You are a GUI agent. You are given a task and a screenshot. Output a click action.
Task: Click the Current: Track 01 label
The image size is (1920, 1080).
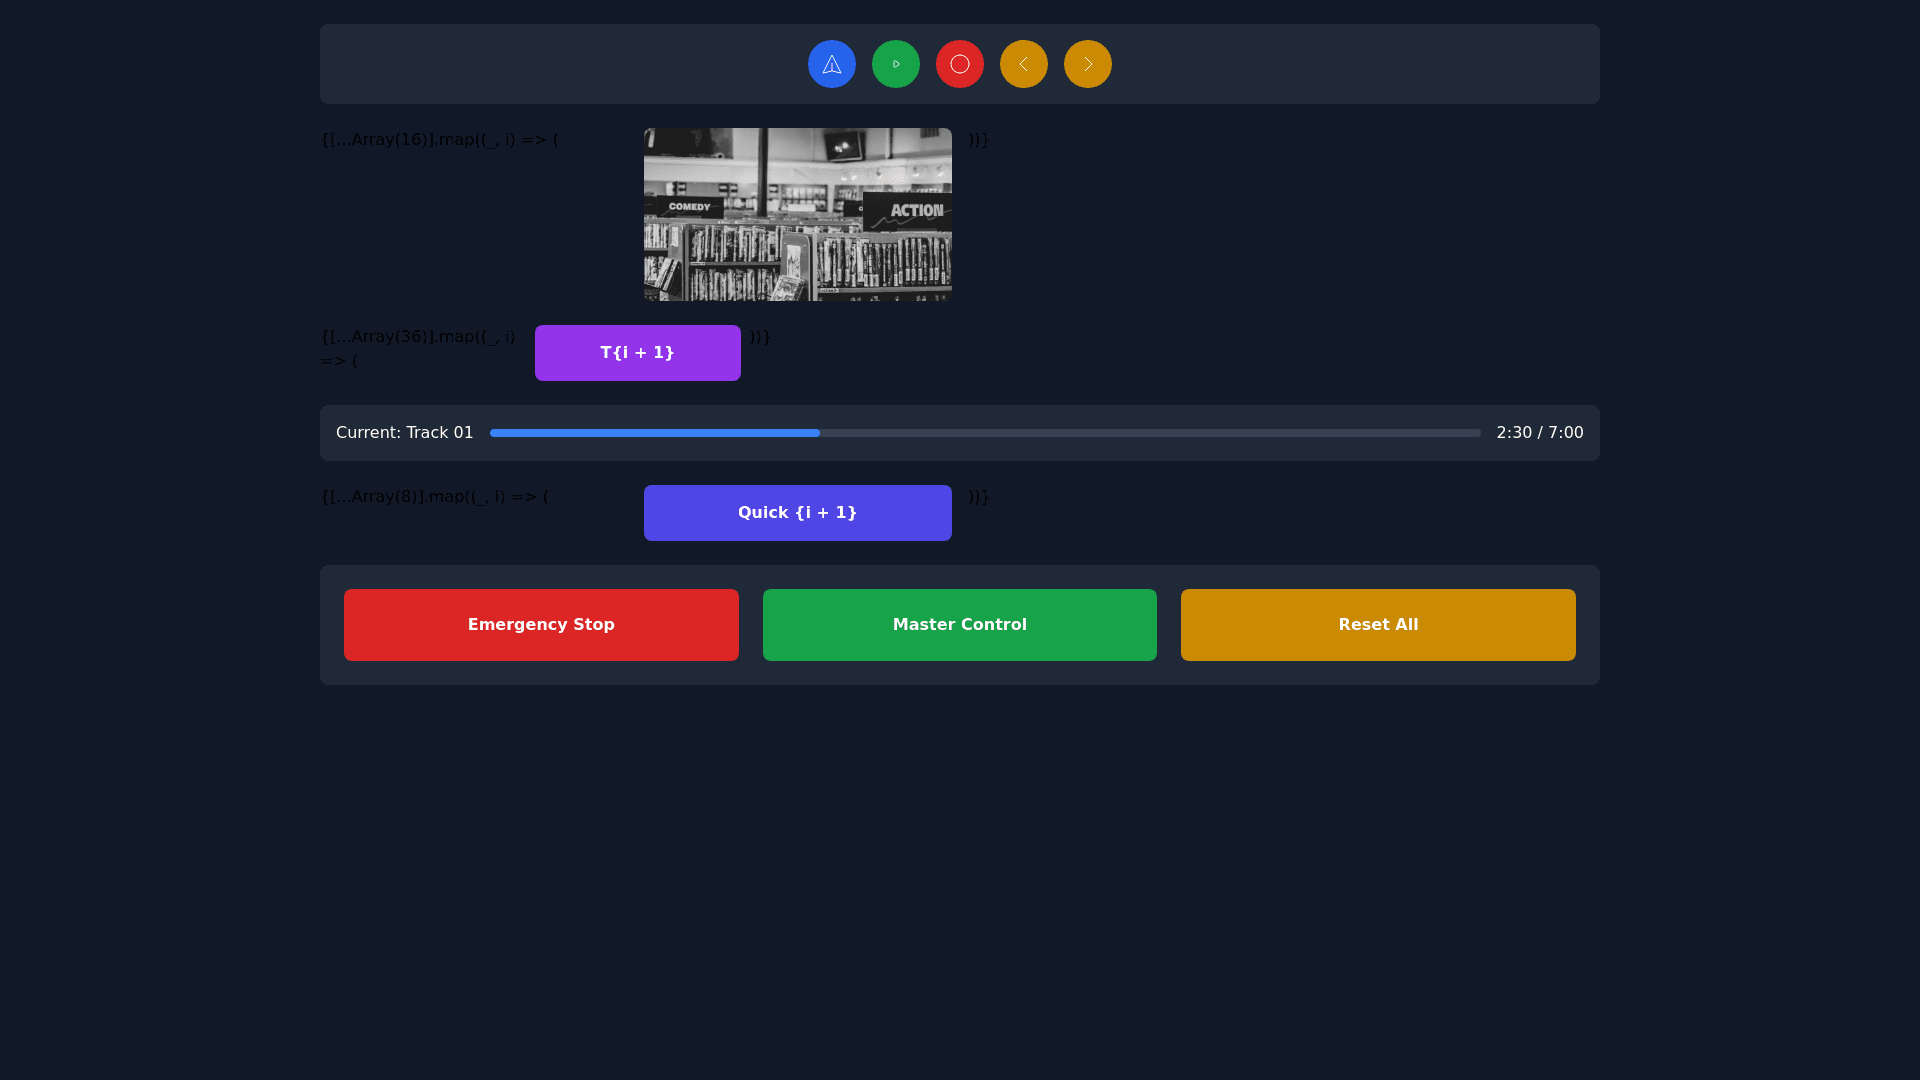pyautogui.click(x=404, y=432)
